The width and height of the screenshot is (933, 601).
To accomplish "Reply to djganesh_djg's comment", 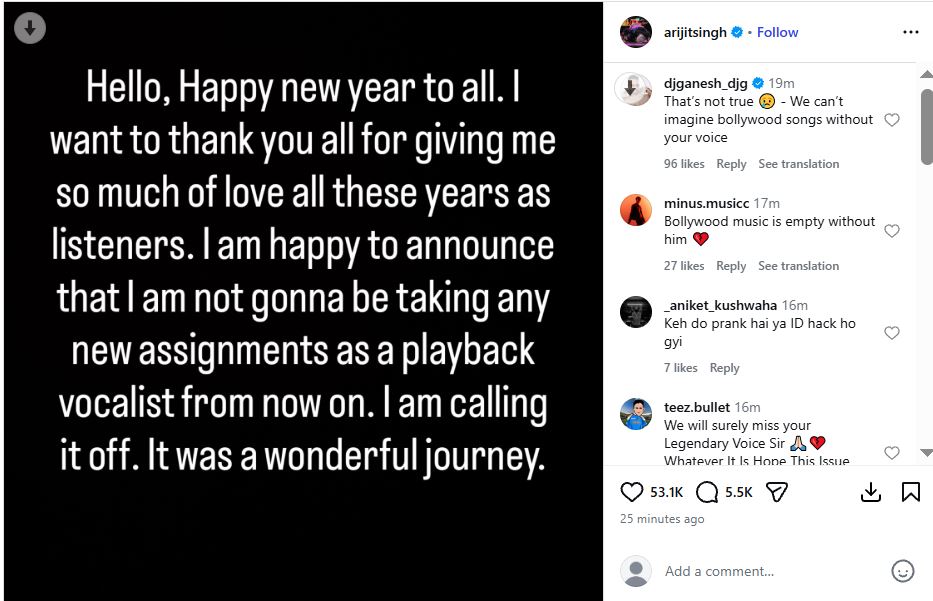I will tap(731, 164).
